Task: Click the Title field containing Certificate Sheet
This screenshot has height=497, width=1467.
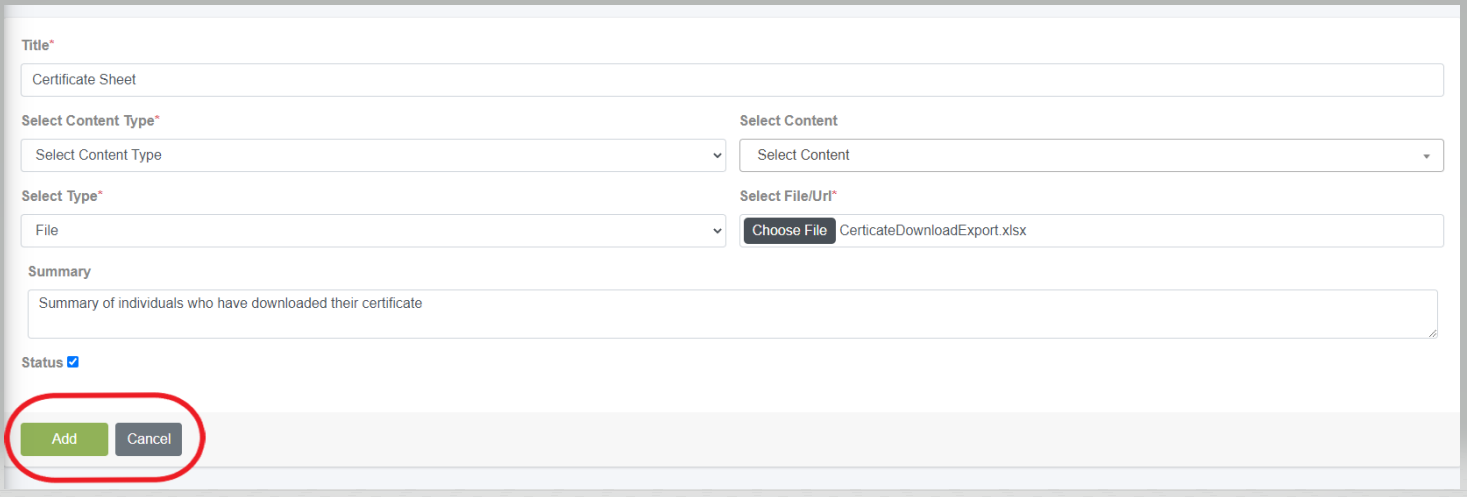Action: (x=732, y=80)
